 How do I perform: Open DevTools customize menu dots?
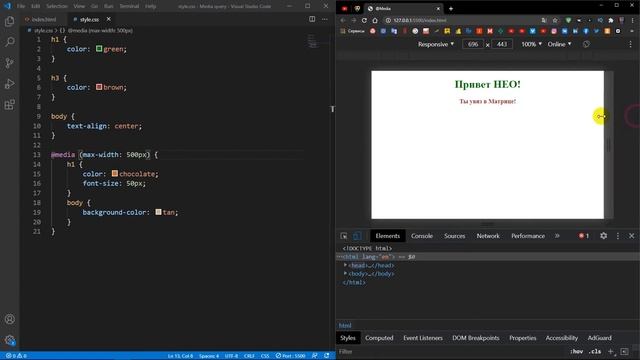(618, 236)
